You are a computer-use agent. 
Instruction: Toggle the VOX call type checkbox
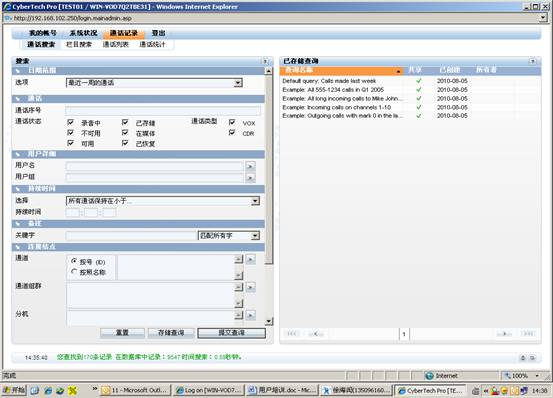(232, 122)
